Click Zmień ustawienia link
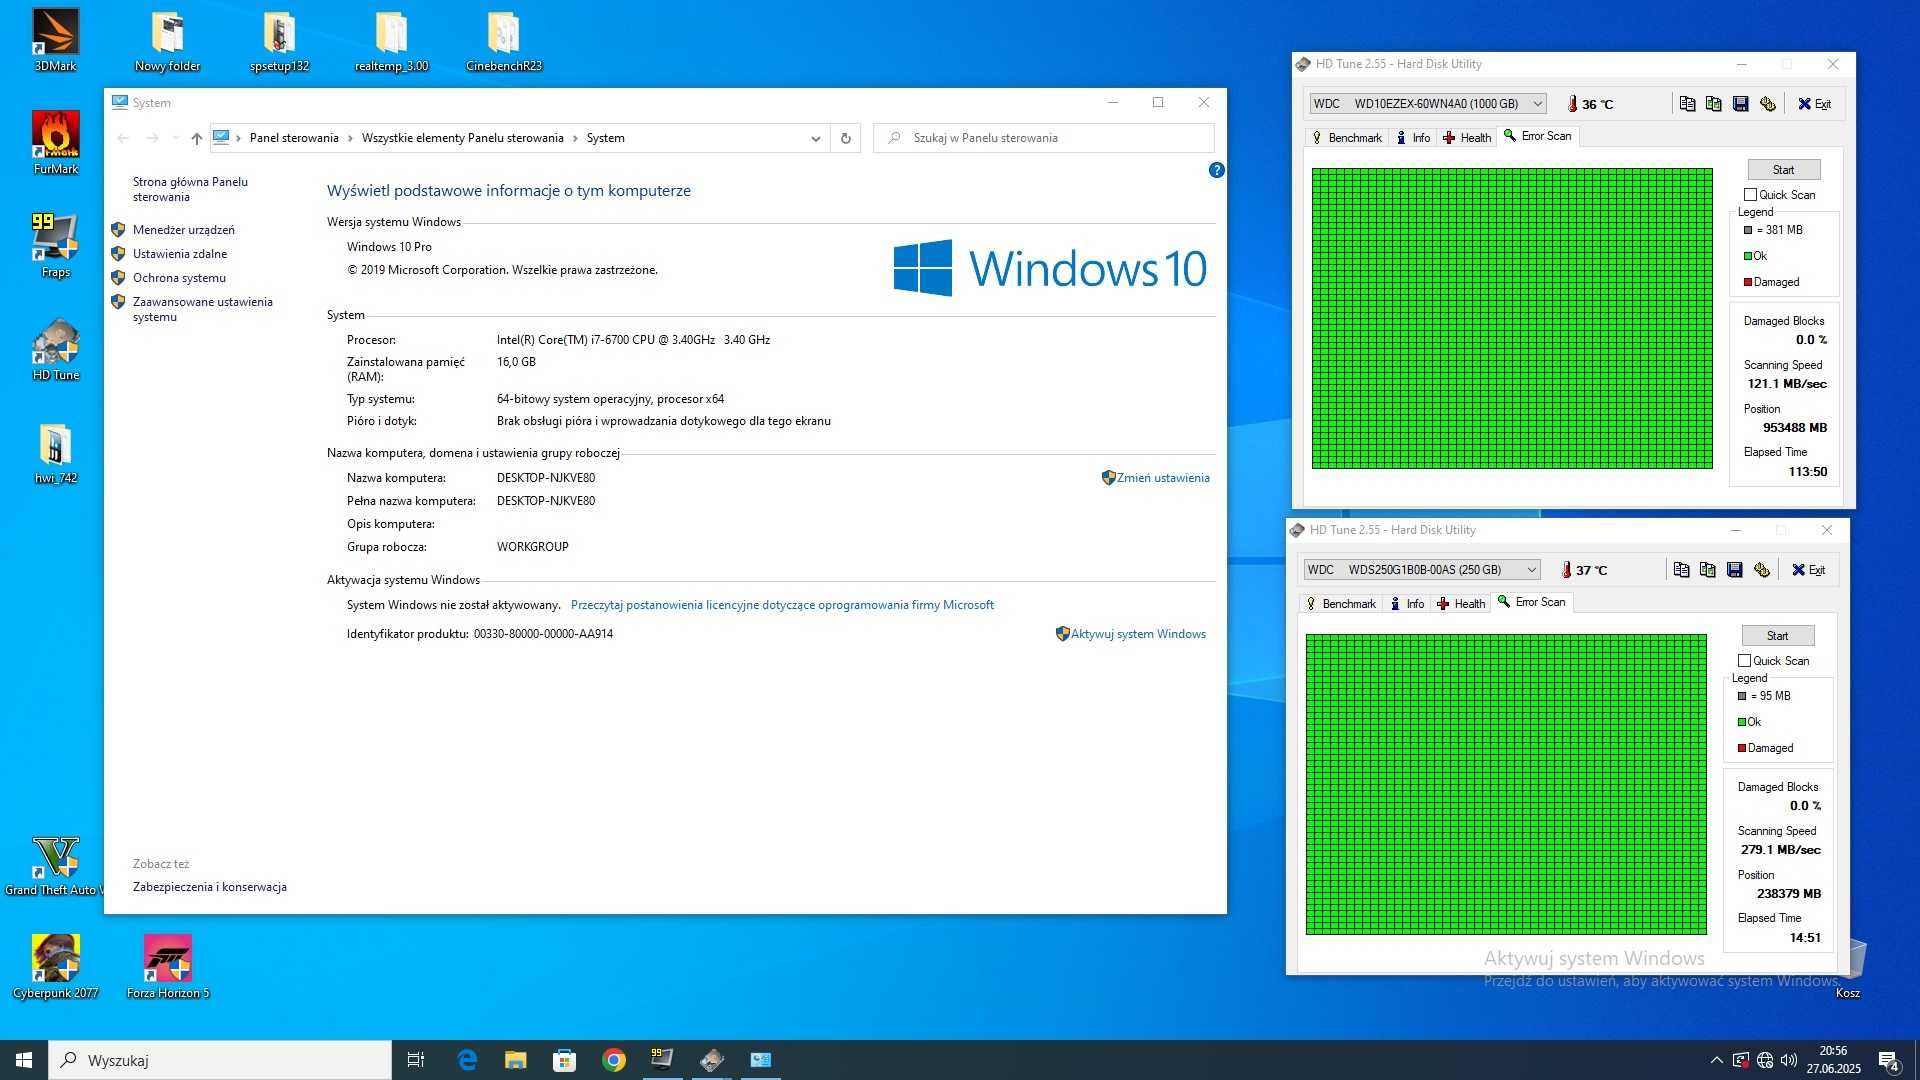This screenshot has height=1080, width=1920. click(1163, 478)
